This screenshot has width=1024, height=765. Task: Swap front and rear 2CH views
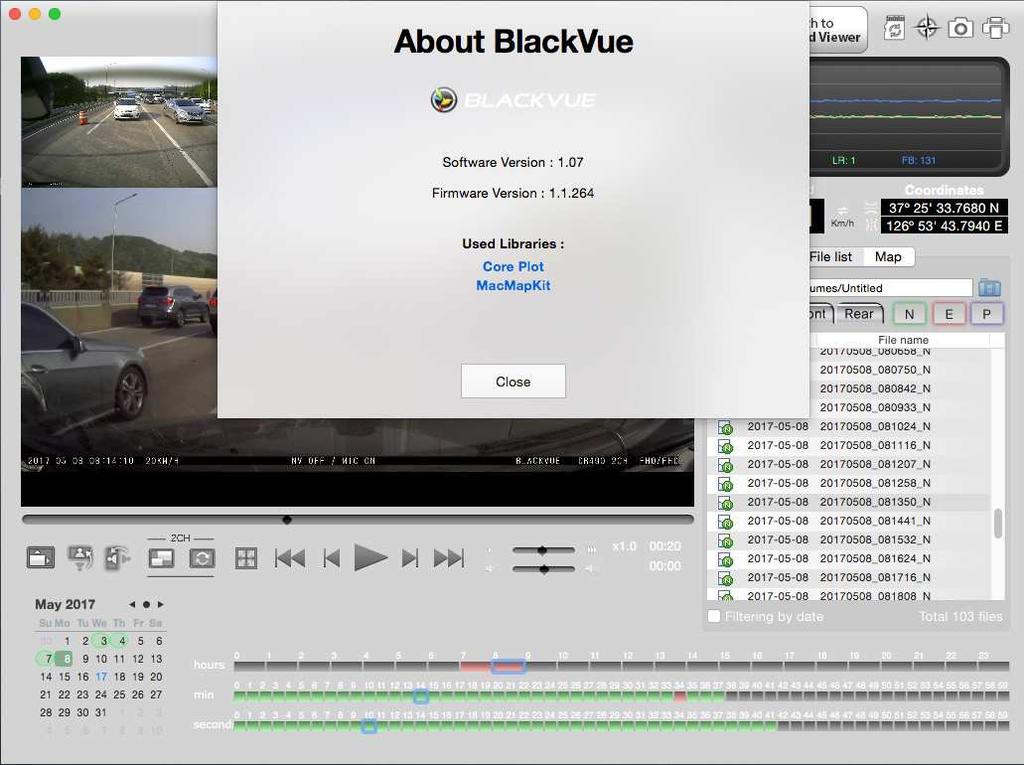click(202, 559)
